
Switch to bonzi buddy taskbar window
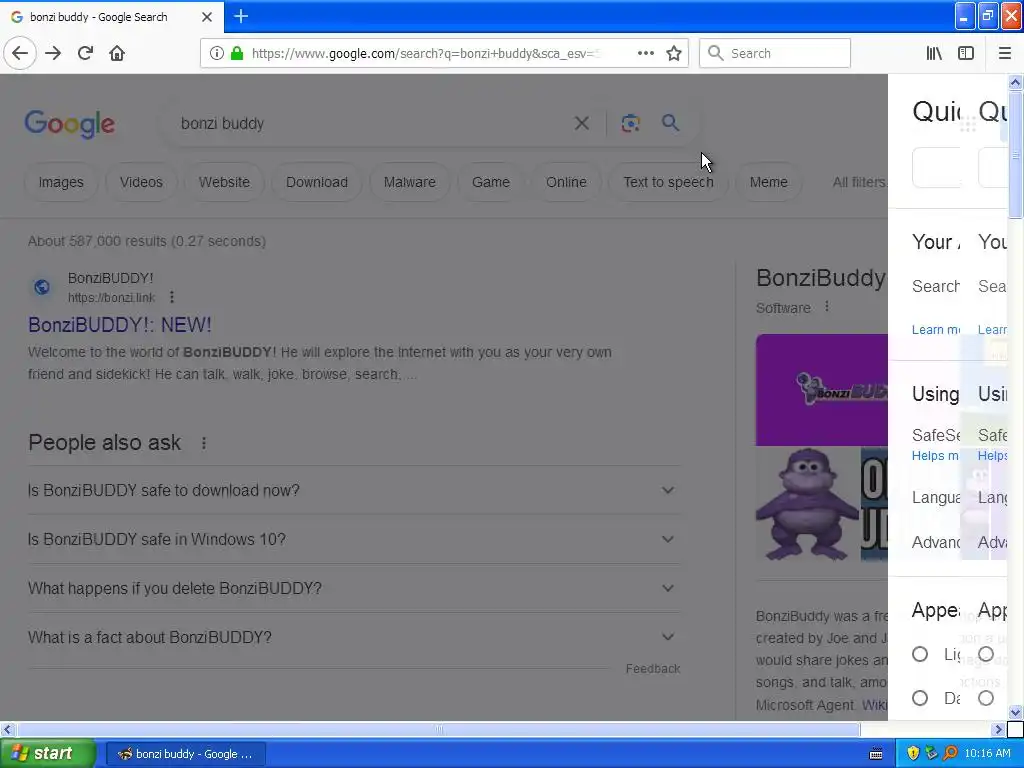pyautogui.click(x=186, y=754)
